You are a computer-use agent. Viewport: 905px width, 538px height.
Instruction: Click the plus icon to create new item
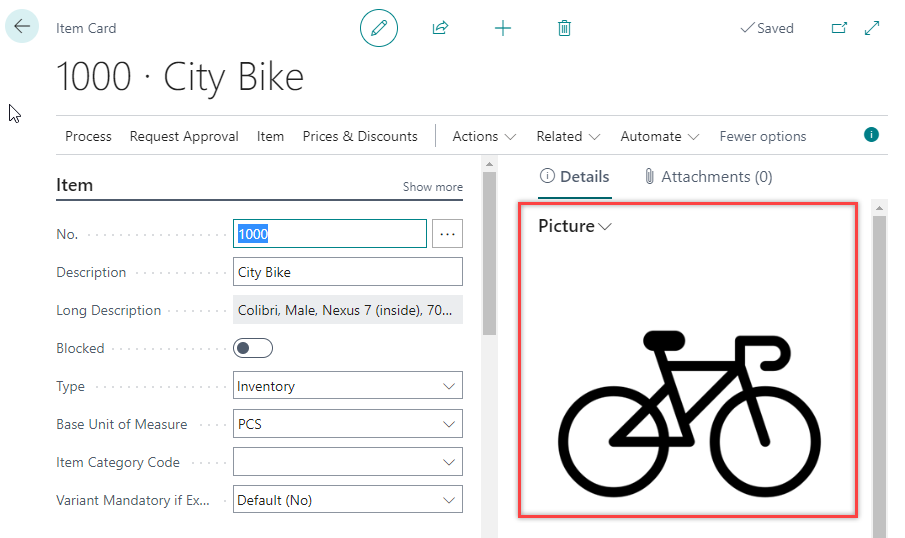[503, 28]
